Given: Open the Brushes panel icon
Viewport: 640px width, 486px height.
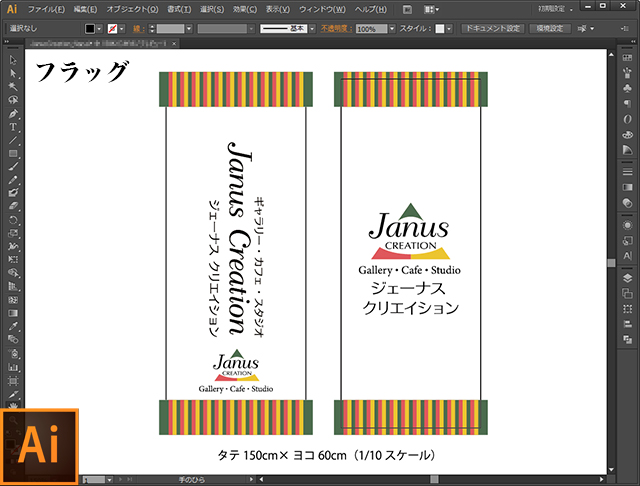Looking at the screenshot, I should point(627,73).
